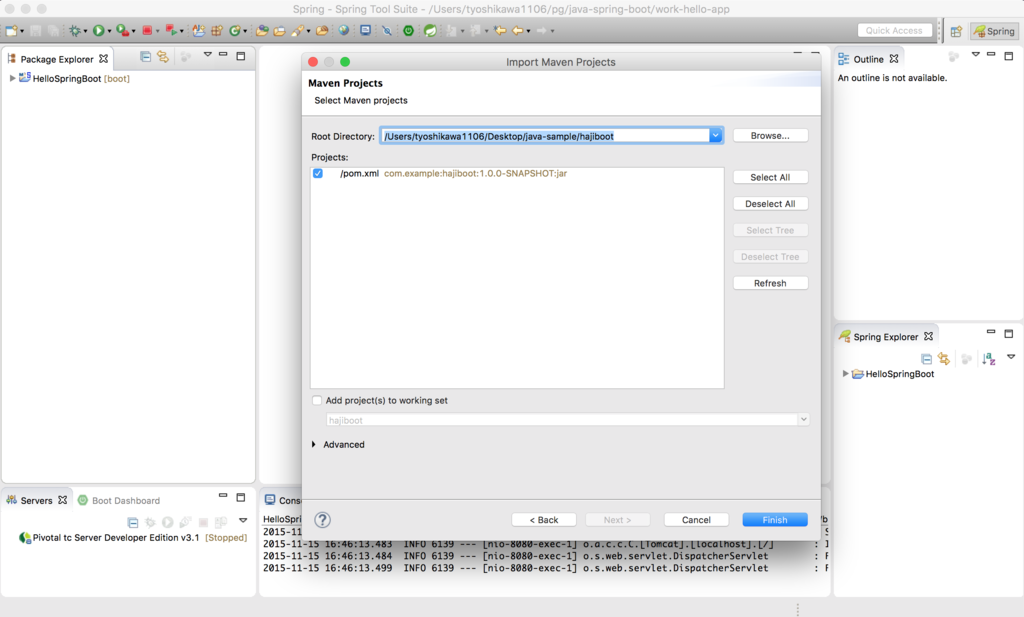Screen dimensions: 1024x617
Task: Open the Run button dropdown arrow
Action: 109,31
